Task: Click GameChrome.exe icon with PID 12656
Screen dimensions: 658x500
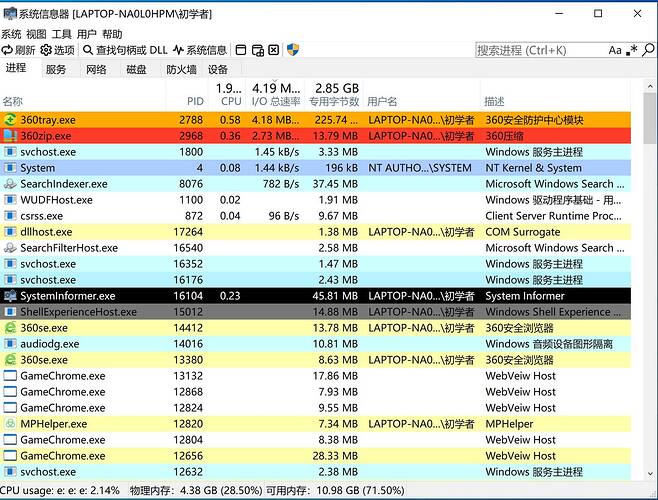Action: click(x=10, y=455)
